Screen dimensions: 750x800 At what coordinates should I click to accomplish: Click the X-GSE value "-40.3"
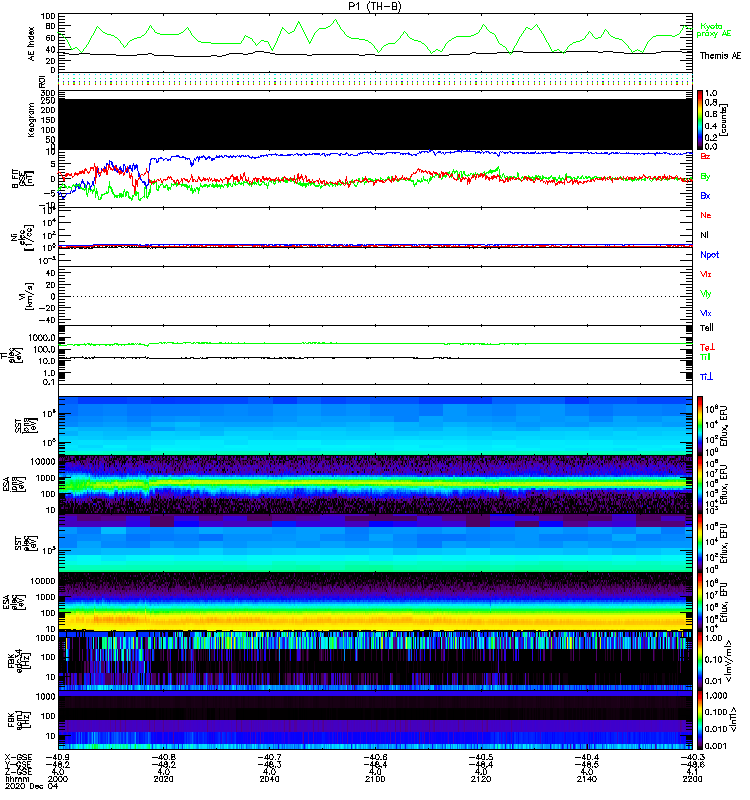coord(691,758)
